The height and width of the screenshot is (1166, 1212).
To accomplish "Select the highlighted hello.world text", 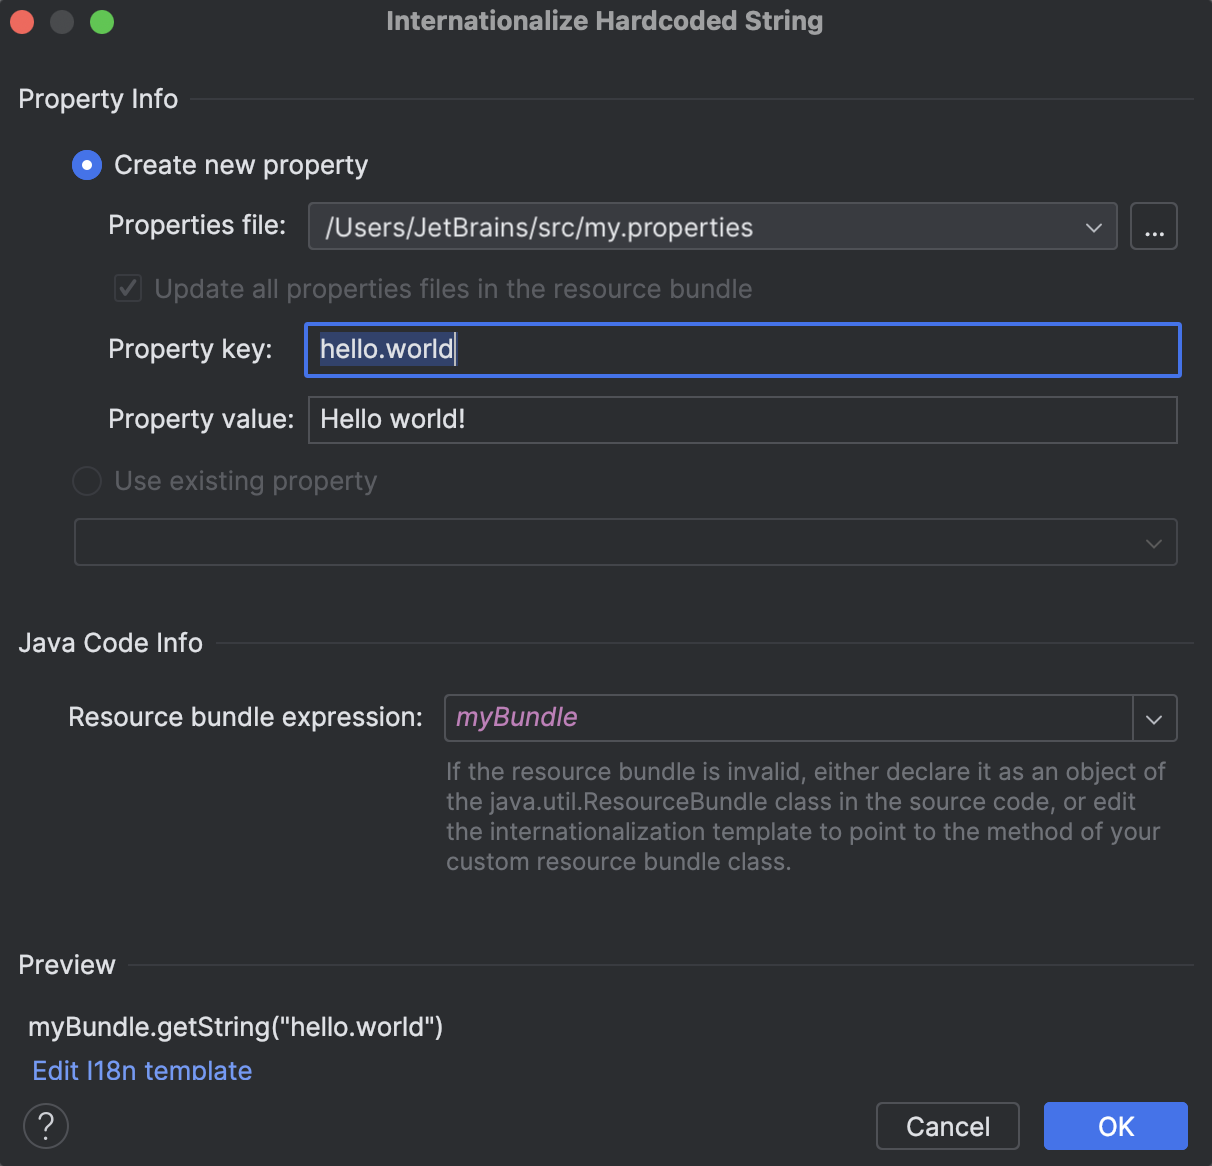I will tap(386, 350).
